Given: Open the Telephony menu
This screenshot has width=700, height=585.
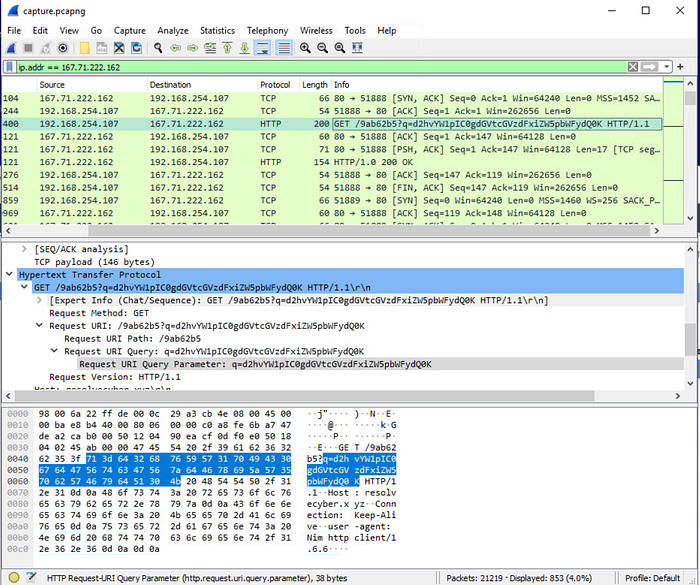Looking at the screenshot, I should click(267, 30).
